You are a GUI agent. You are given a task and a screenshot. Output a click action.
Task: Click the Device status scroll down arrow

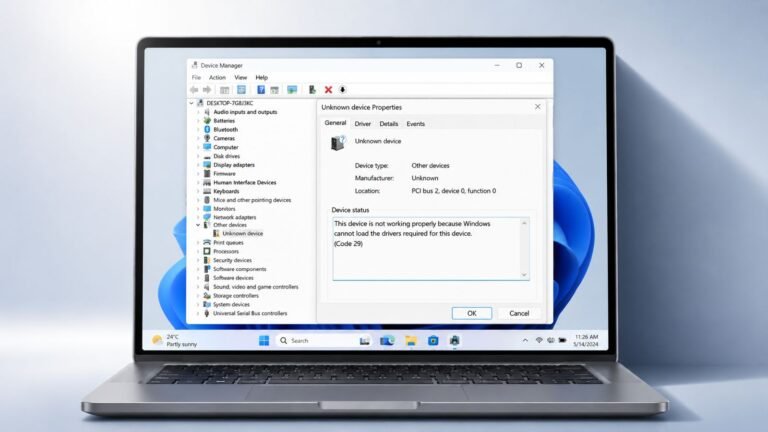point(524,275)
